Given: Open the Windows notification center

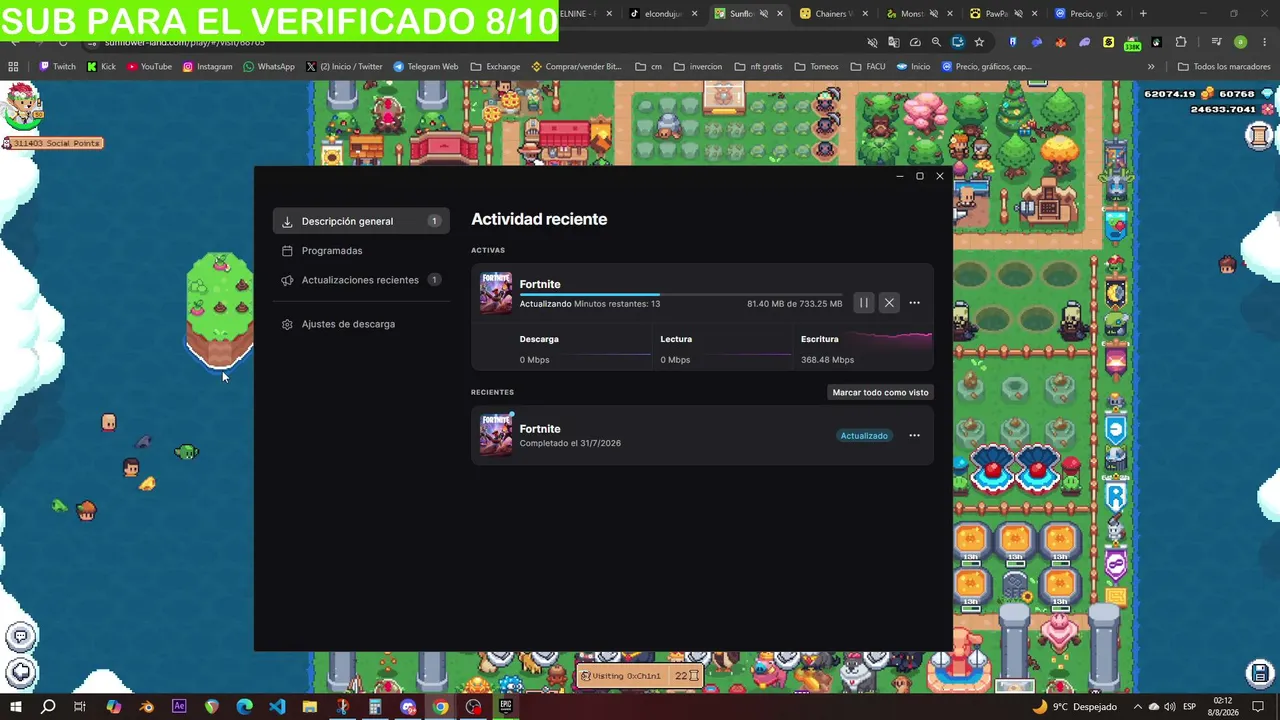Looking at the screenshot, I should (1259, 707).
